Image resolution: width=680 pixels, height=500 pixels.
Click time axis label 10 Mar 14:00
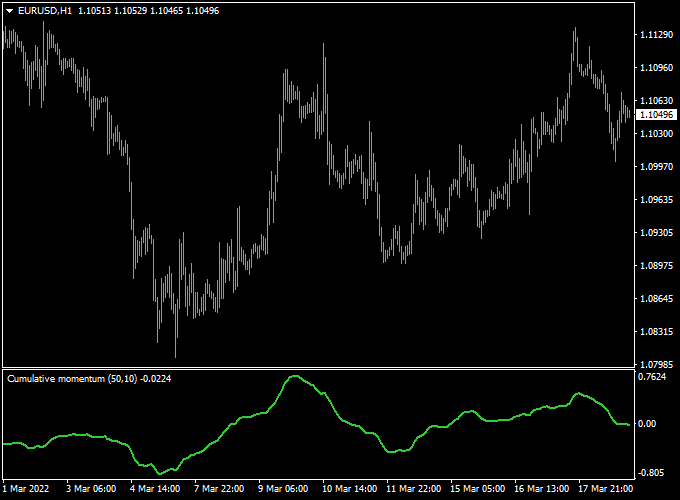350,489
